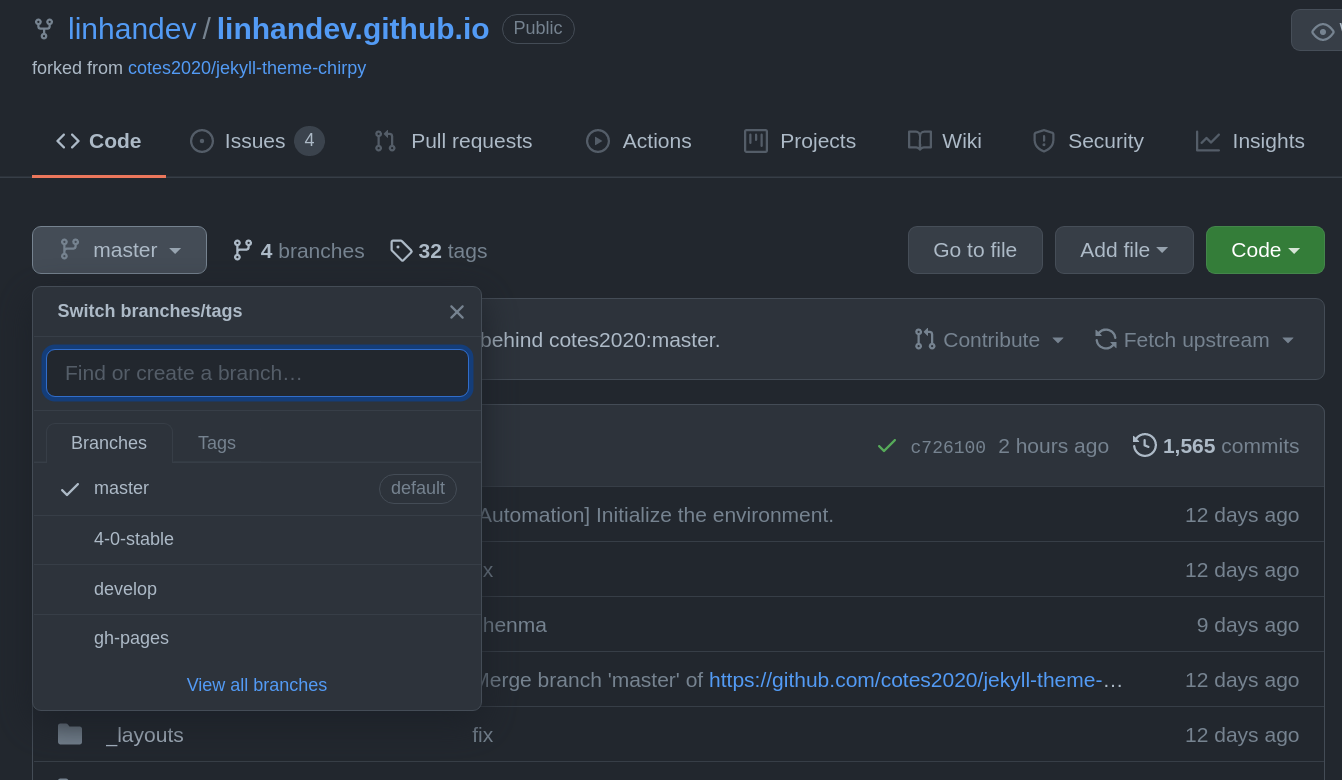This screenshot has width=1342, height=780.
Task: Click the branch icon beside 4 branches
Action: [x=243, y=250]
